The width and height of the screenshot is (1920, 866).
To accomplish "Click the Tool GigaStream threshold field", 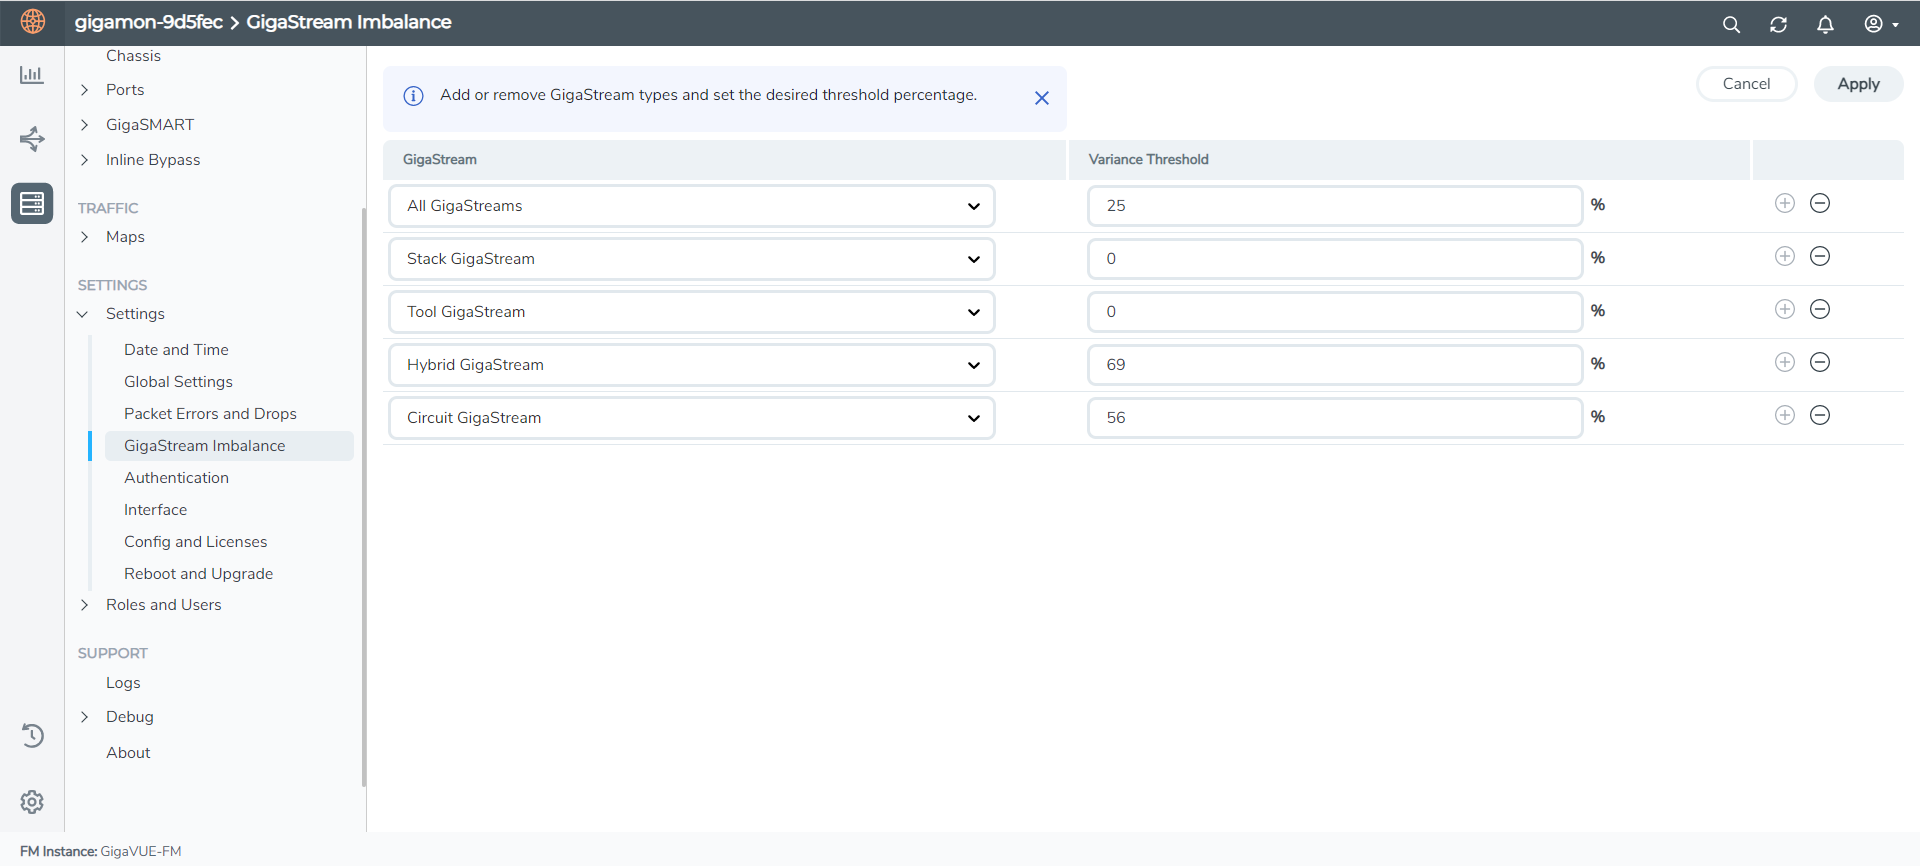I will pyautogui.click(x=1334, y=312).
